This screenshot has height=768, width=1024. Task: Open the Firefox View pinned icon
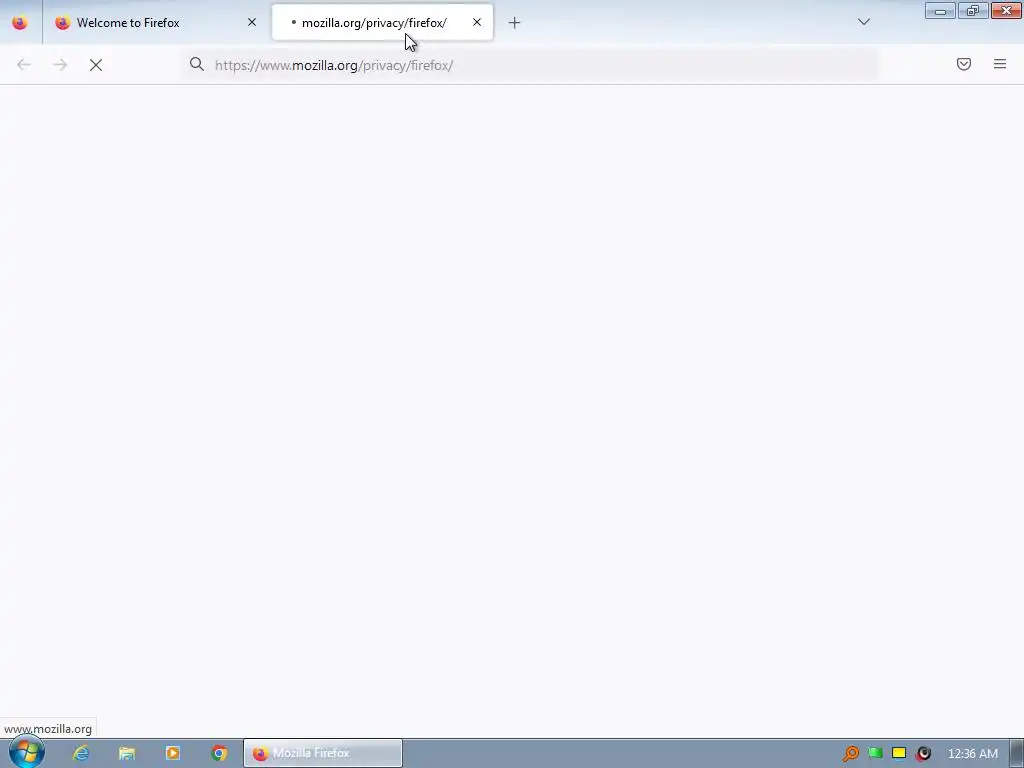pyautogui.click(x=20, y=23)
